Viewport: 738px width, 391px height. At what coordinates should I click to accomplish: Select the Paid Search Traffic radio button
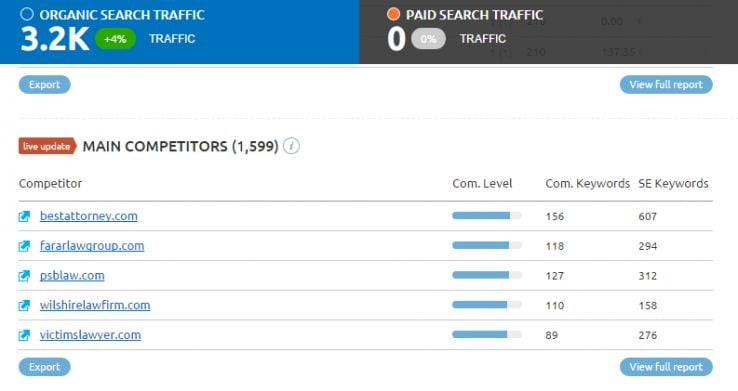pyautogui.click(x=393, y=14)
